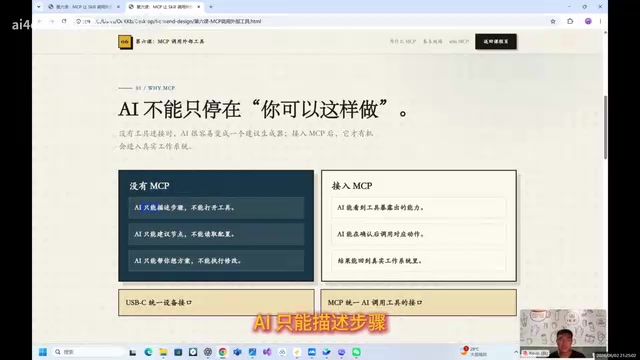Switch to the first browser tab
The image size is (640, 360).
click(x=84, y=7)
